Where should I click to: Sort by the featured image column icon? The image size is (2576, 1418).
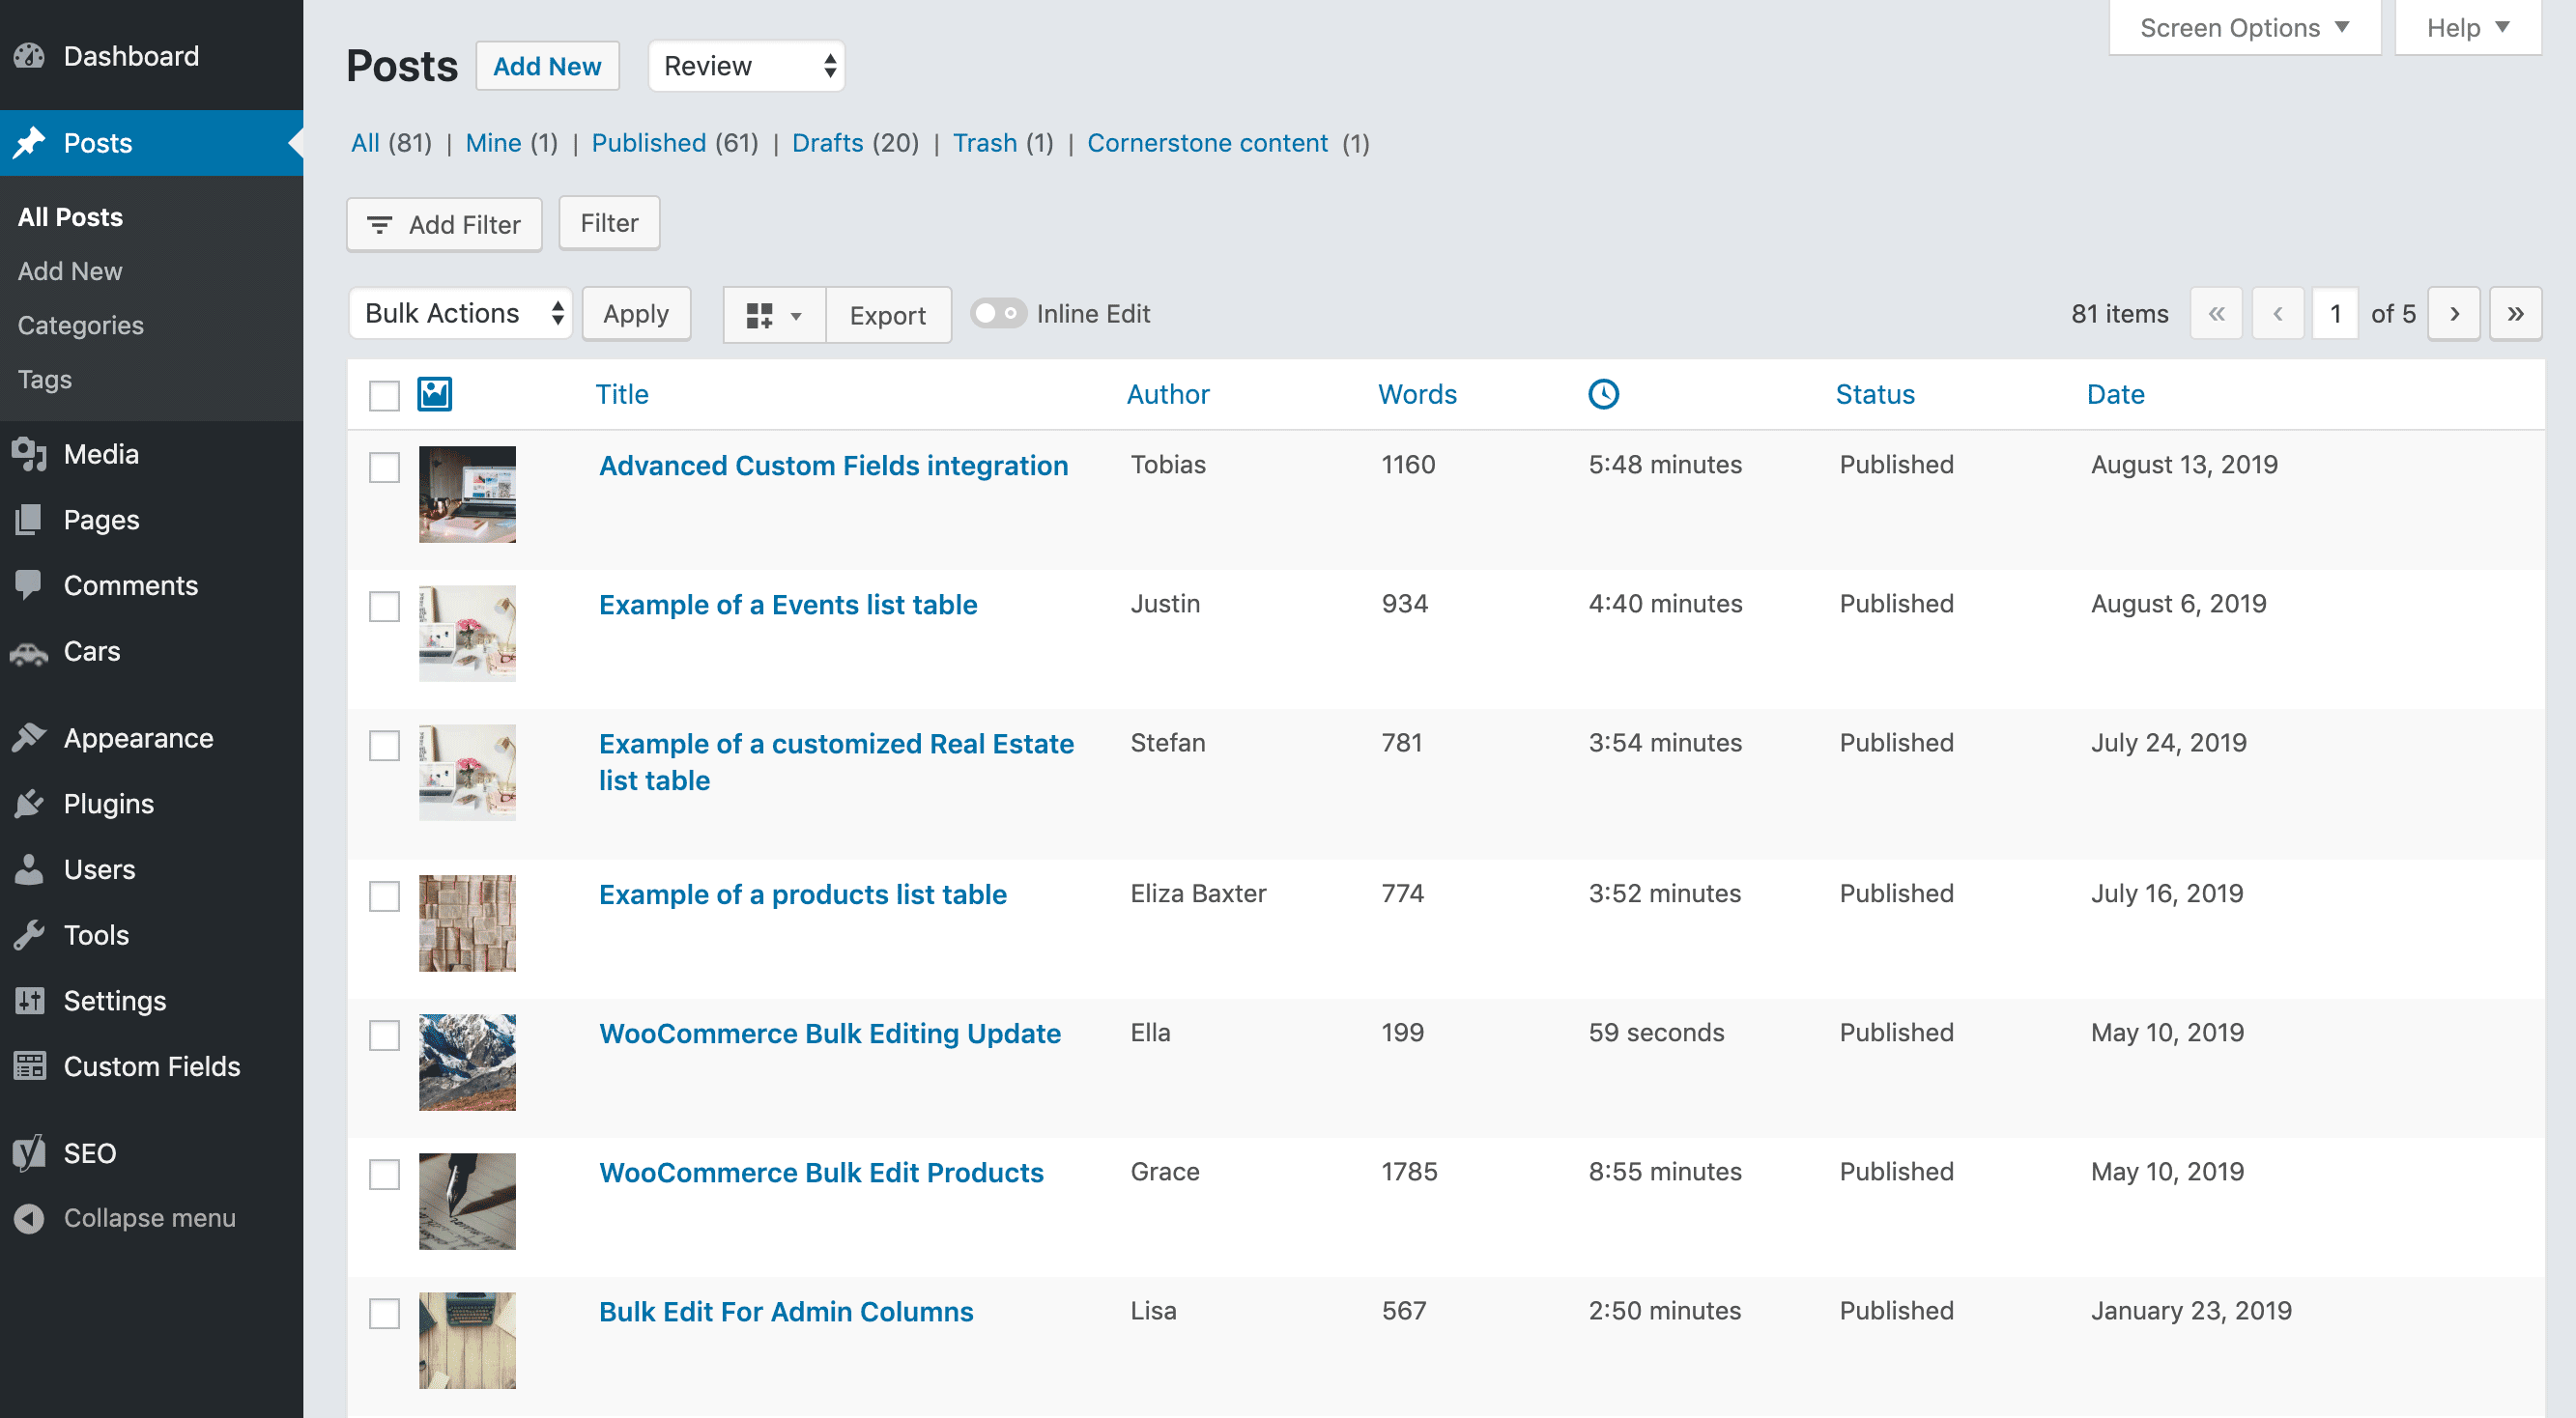[435, 394]
